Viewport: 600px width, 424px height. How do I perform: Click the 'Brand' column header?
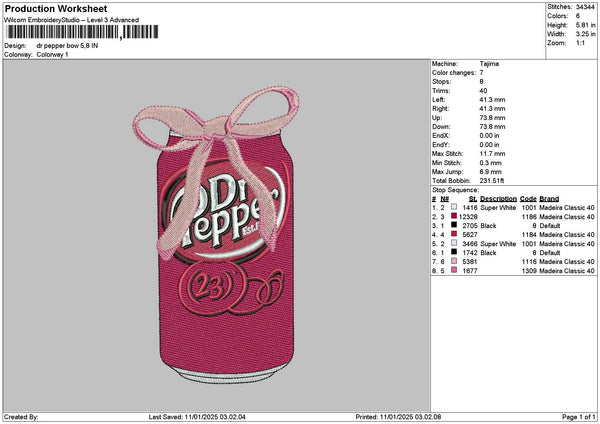(x=549, y=199)
